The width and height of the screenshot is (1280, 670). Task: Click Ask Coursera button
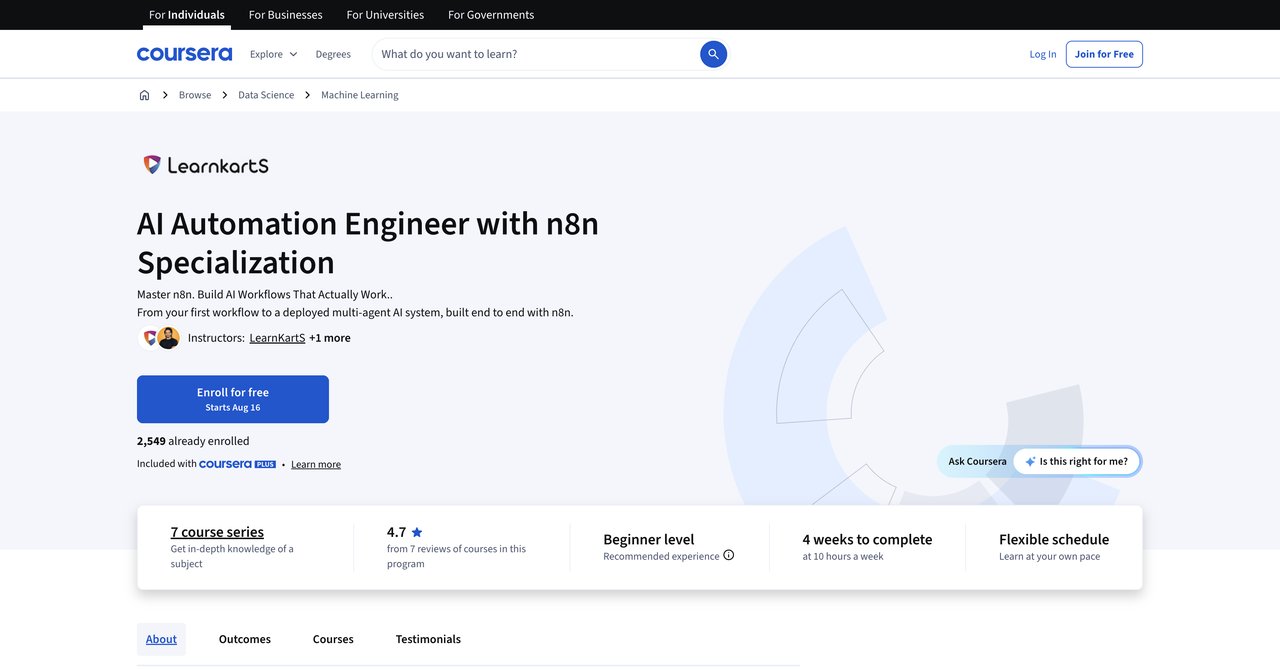(x=977, y=461)
